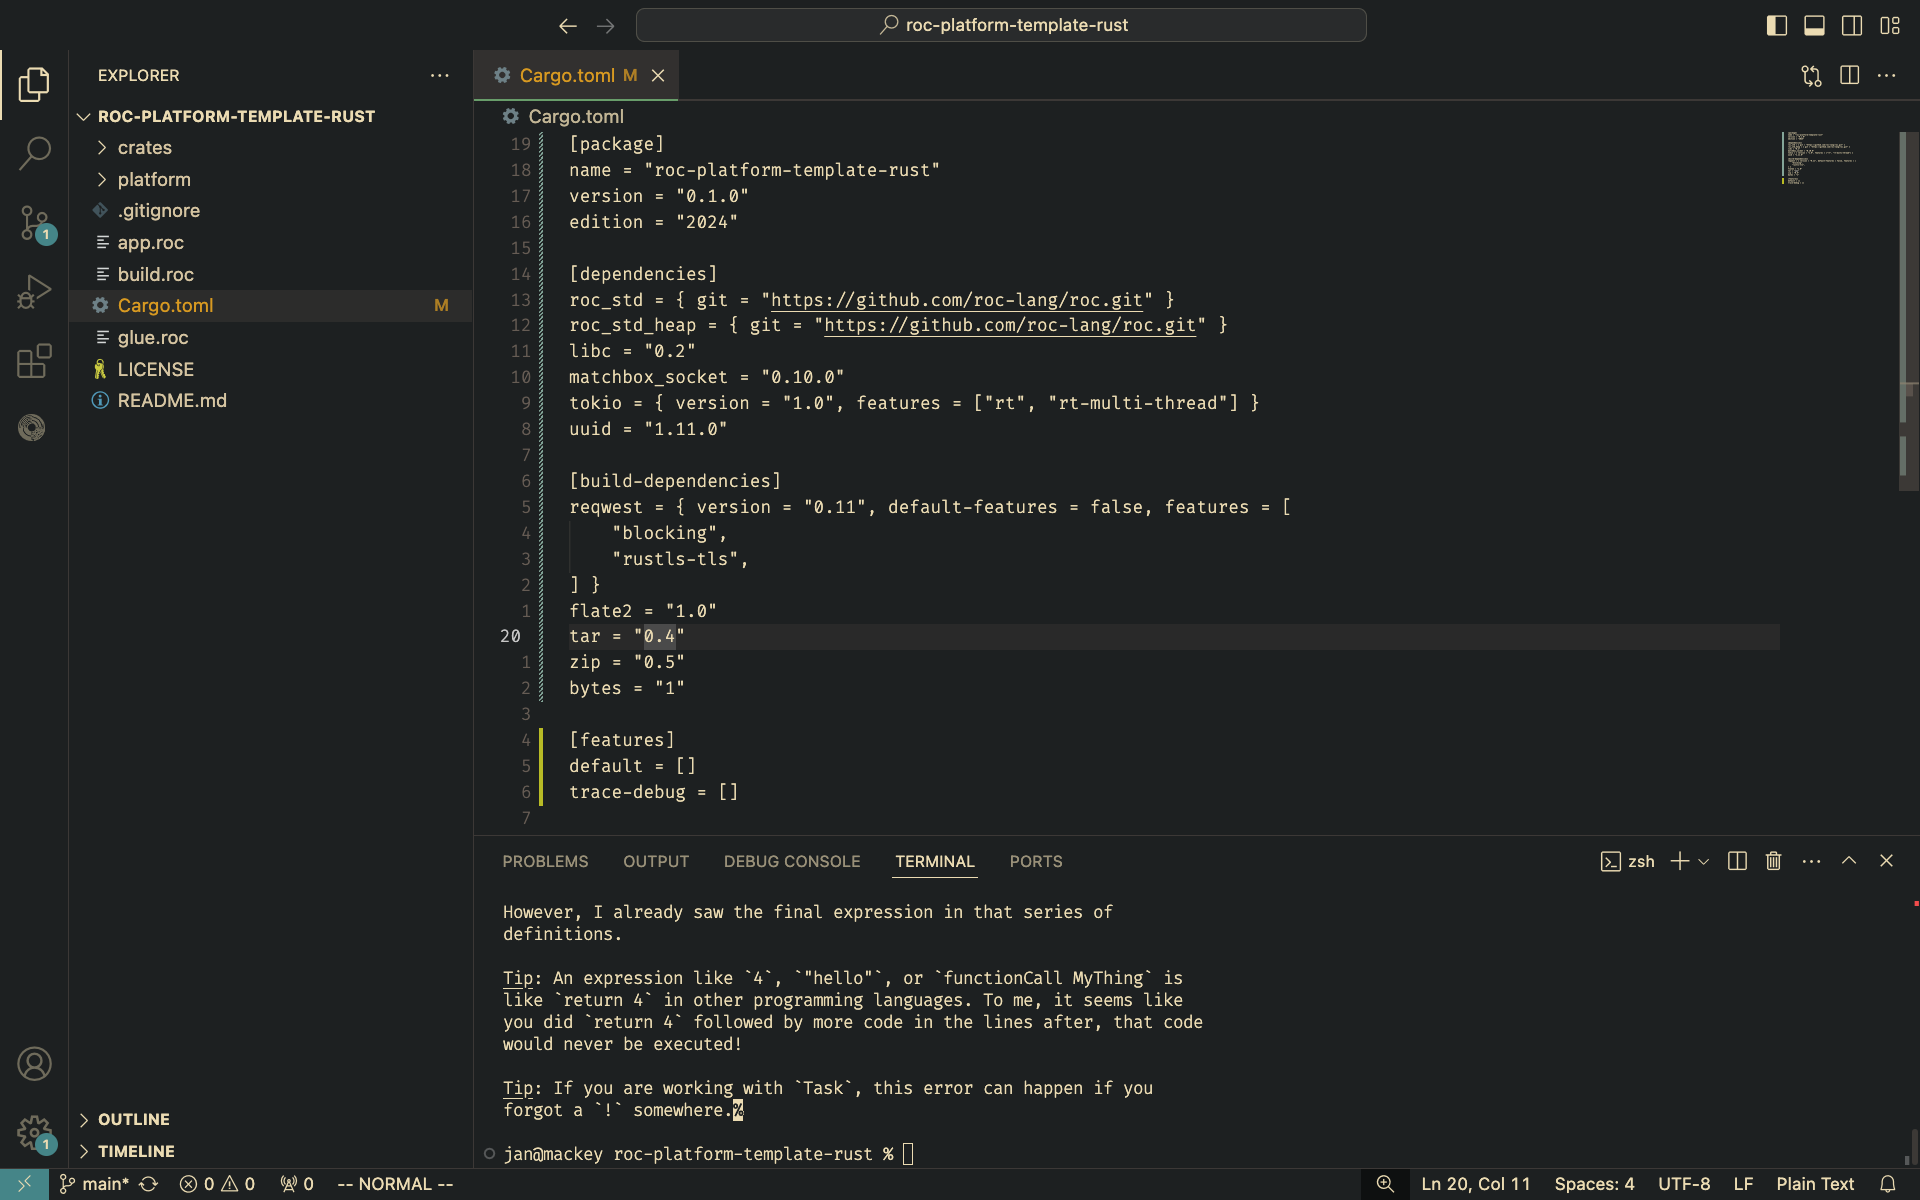Expand the TIMELINE section
This screenshot has height=1200, width=1920.
point(135,1152)
